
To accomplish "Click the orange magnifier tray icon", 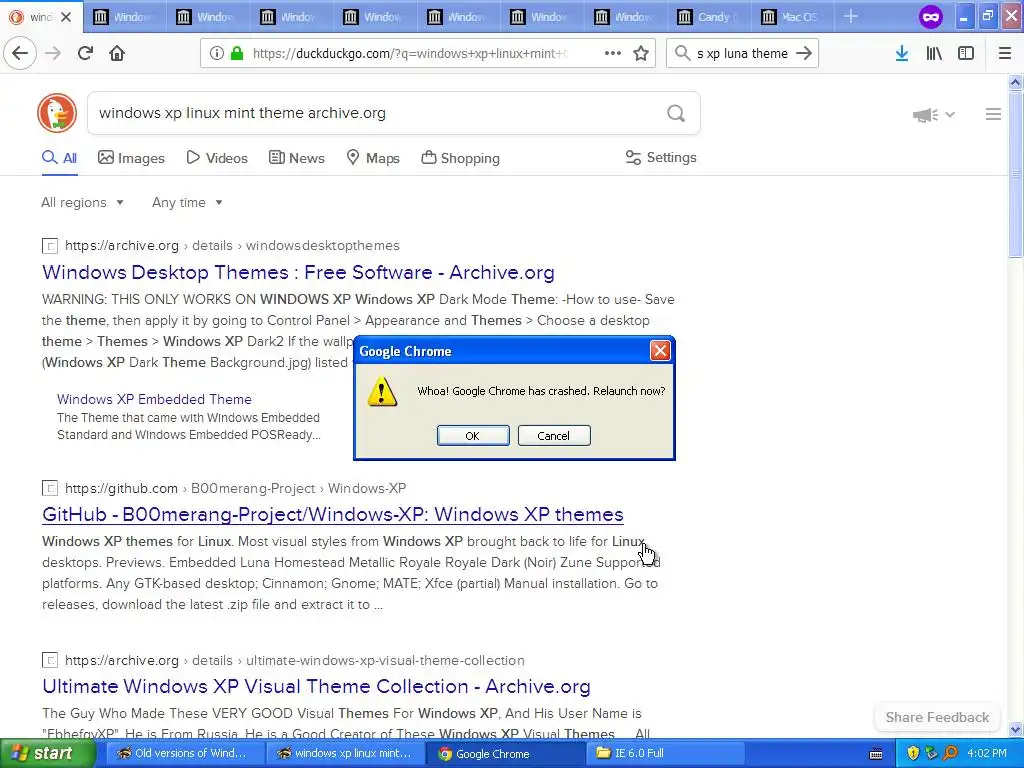I will pos(951,754).
